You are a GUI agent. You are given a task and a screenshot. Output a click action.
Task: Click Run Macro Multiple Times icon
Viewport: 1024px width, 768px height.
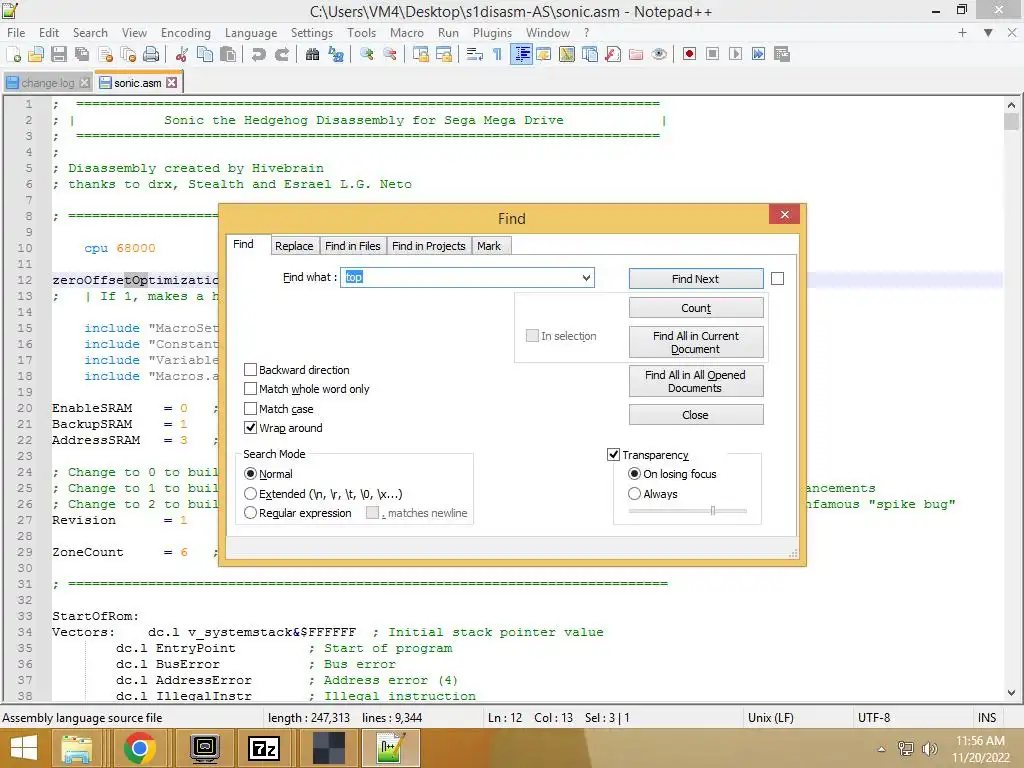pos(758,54)
